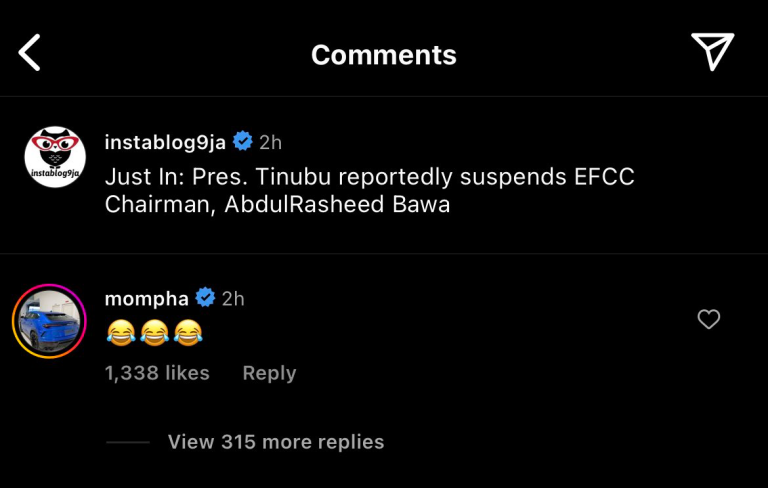Screen dimensions: 768x488
Task: Expand View 315 more replies
Action: pyautogui.click(x=275, y=442)
